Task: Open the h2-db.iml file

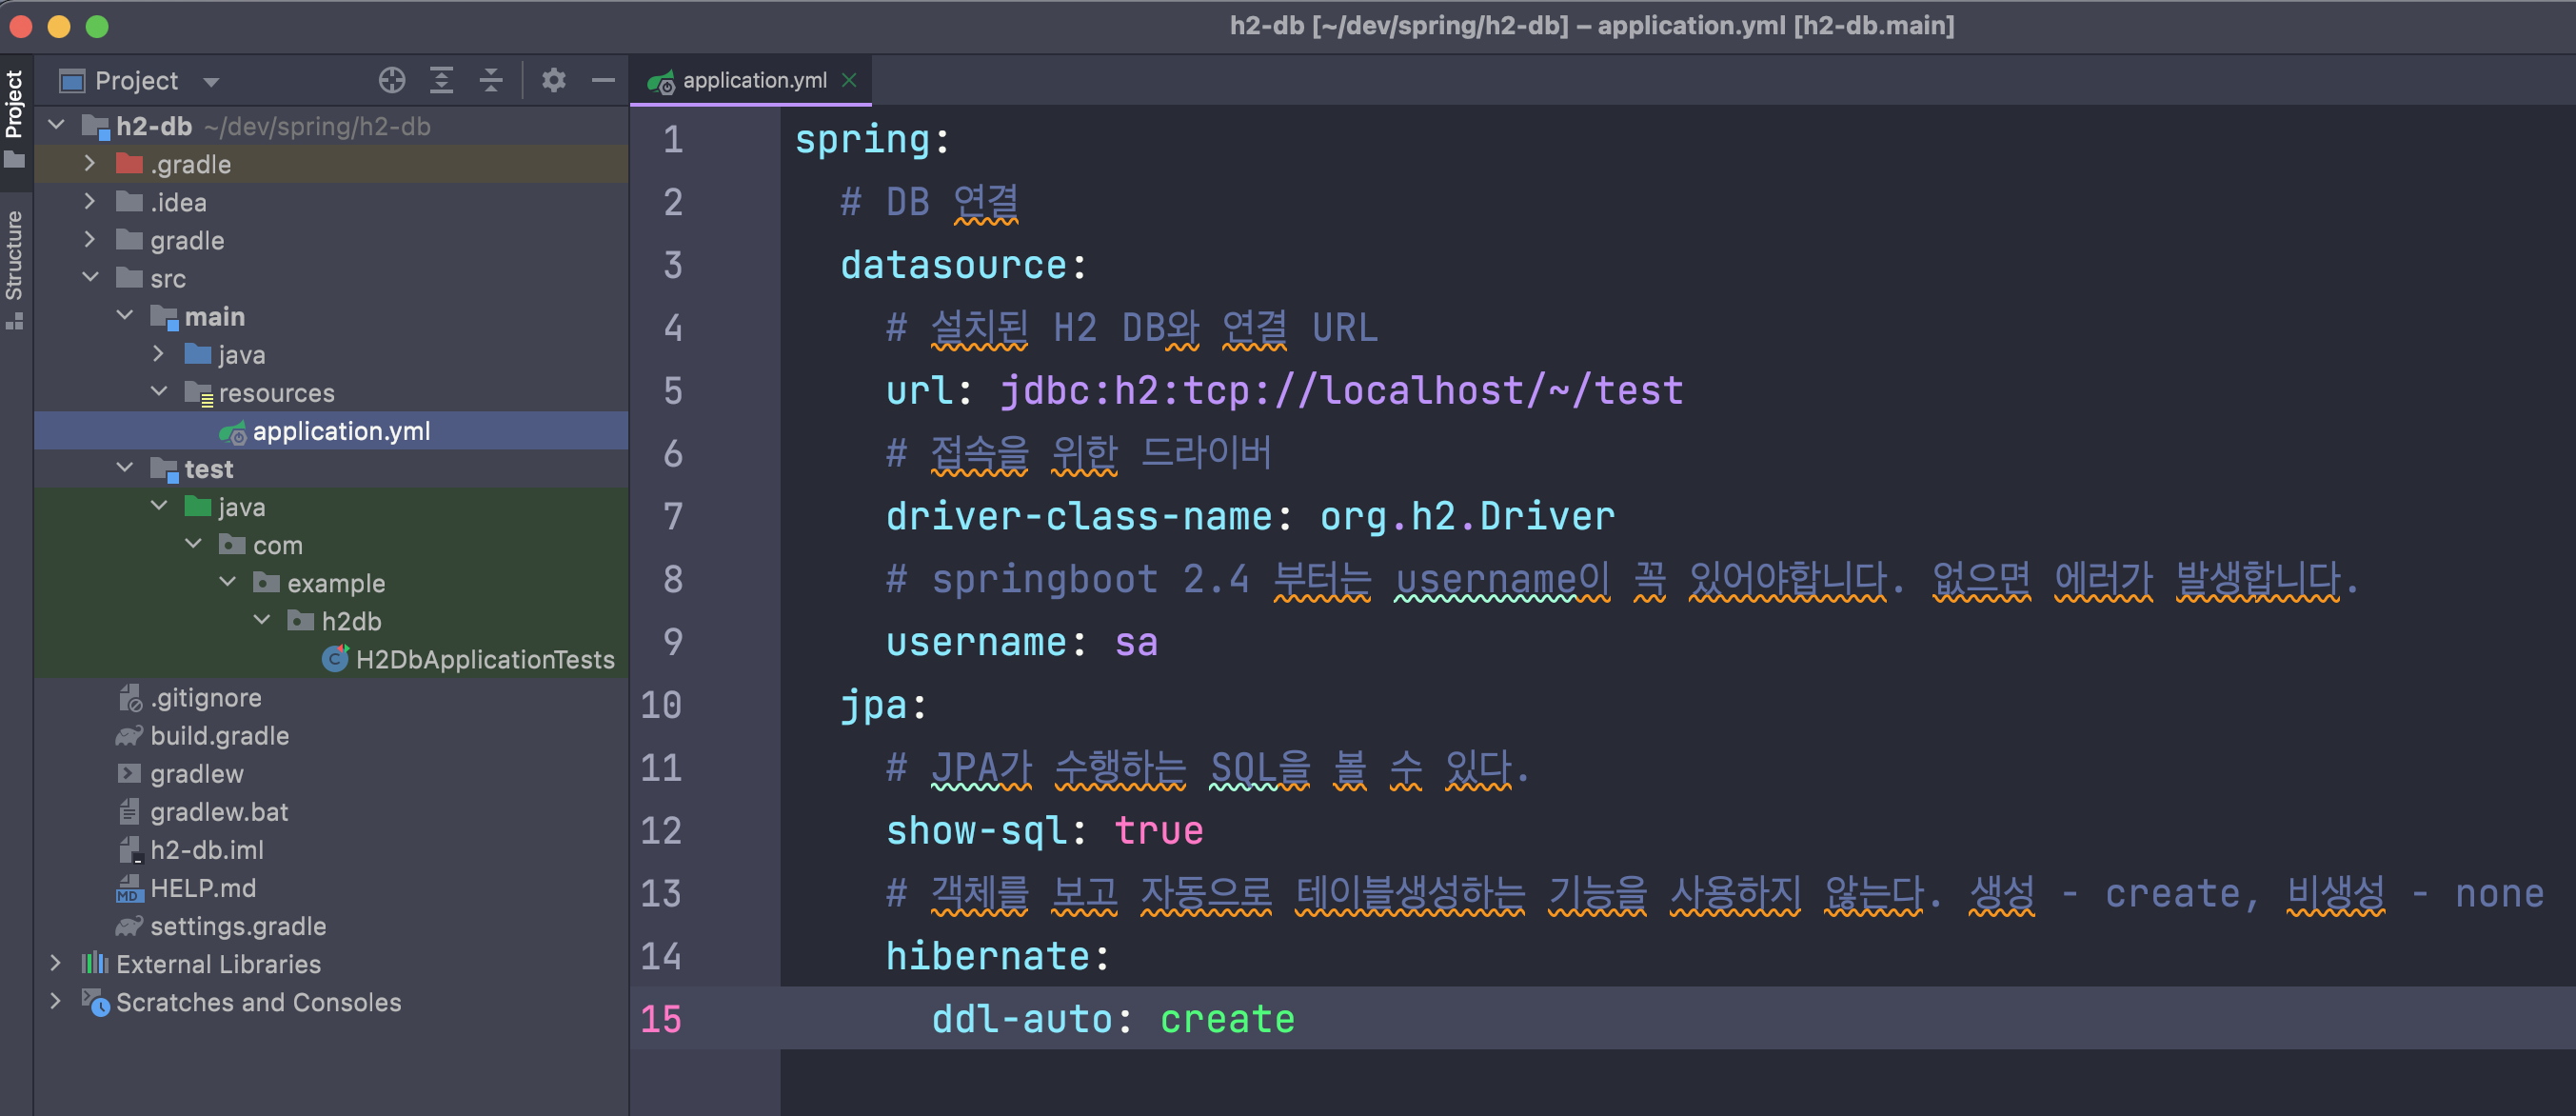Action: (x=206, y=848)
